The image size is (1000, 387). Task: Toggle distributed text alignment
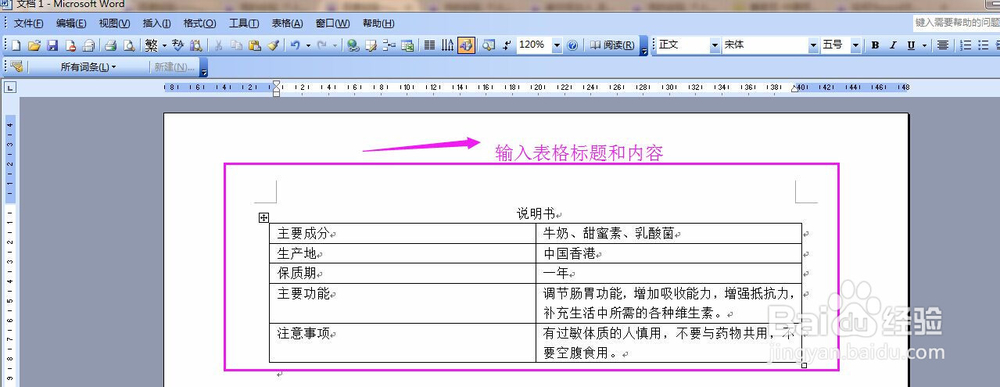943,45
